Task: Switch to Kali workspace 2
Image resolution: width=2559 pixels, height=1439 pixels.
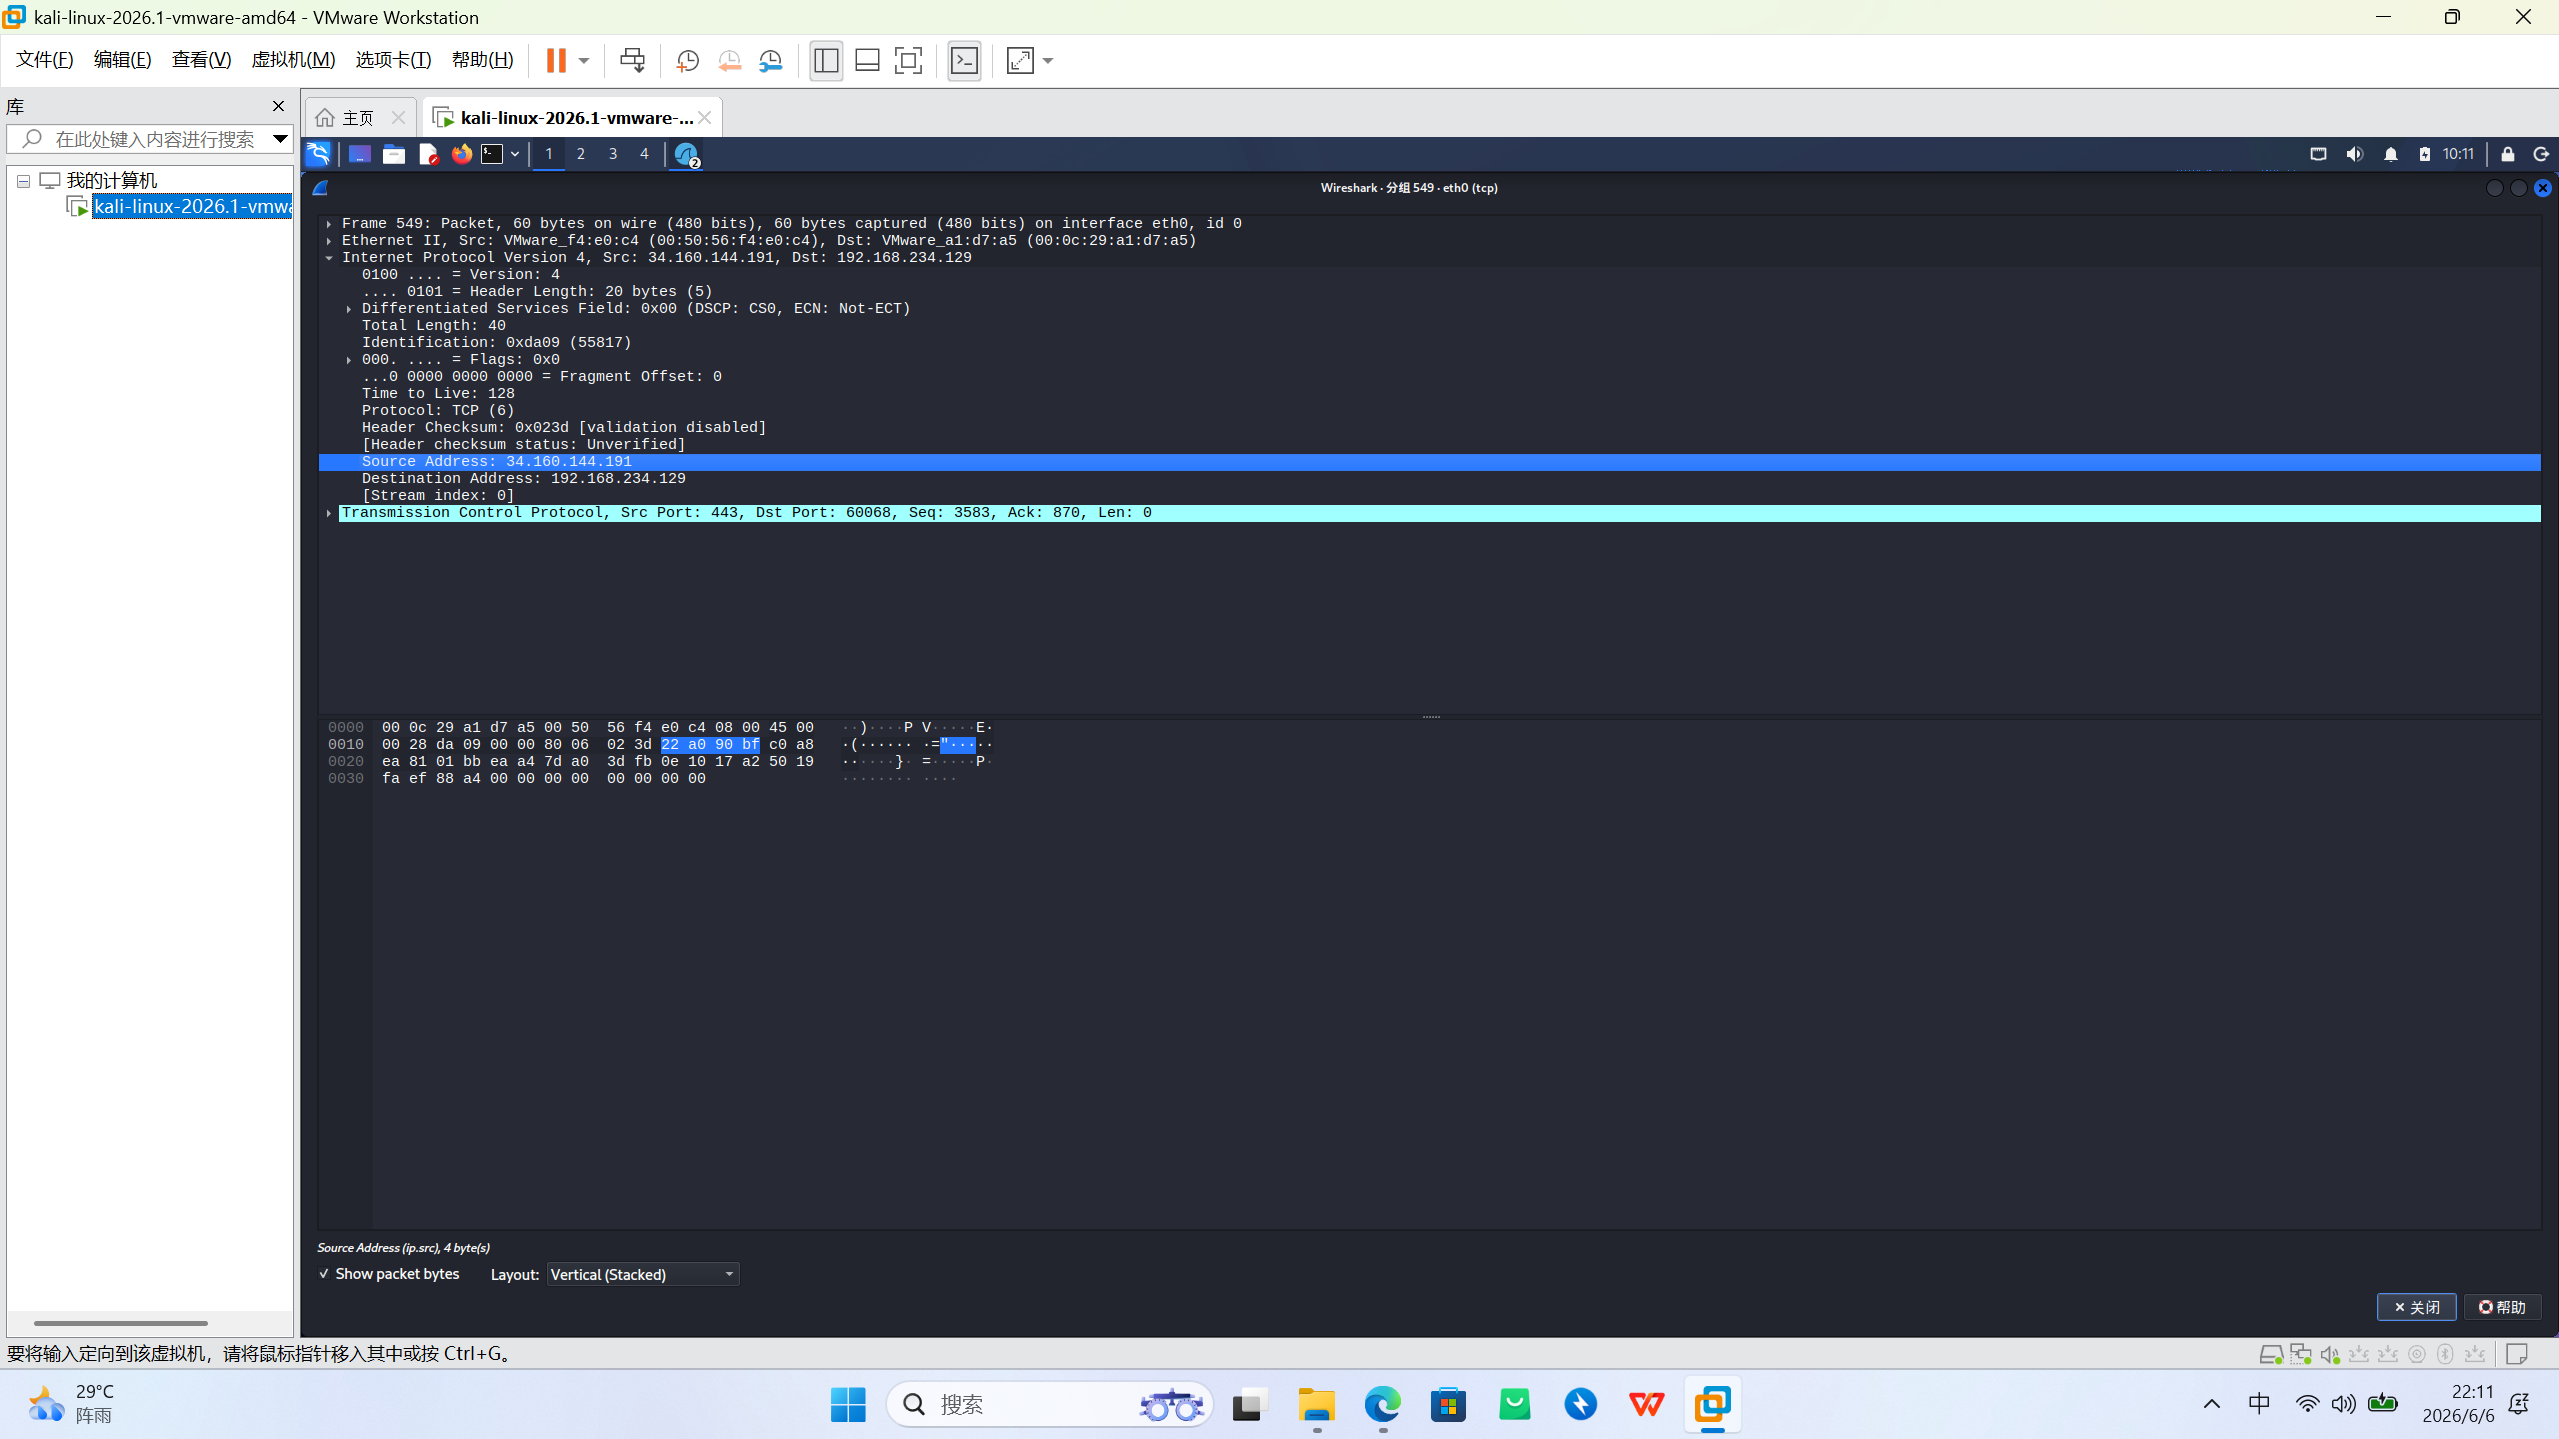Action: tap(580, 154)
